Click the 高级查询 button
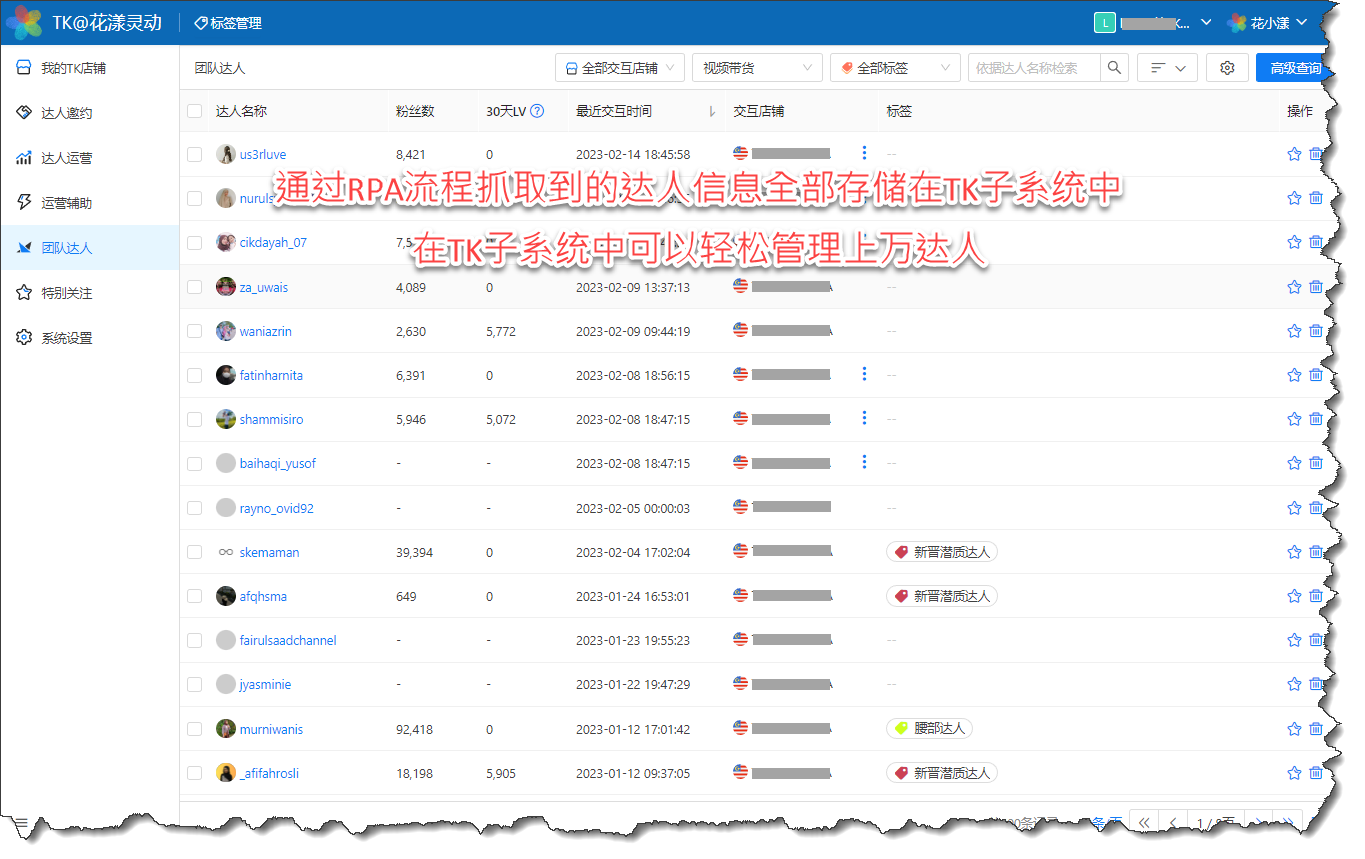This screenshot has width=1365, height=859. point(1295,68)
